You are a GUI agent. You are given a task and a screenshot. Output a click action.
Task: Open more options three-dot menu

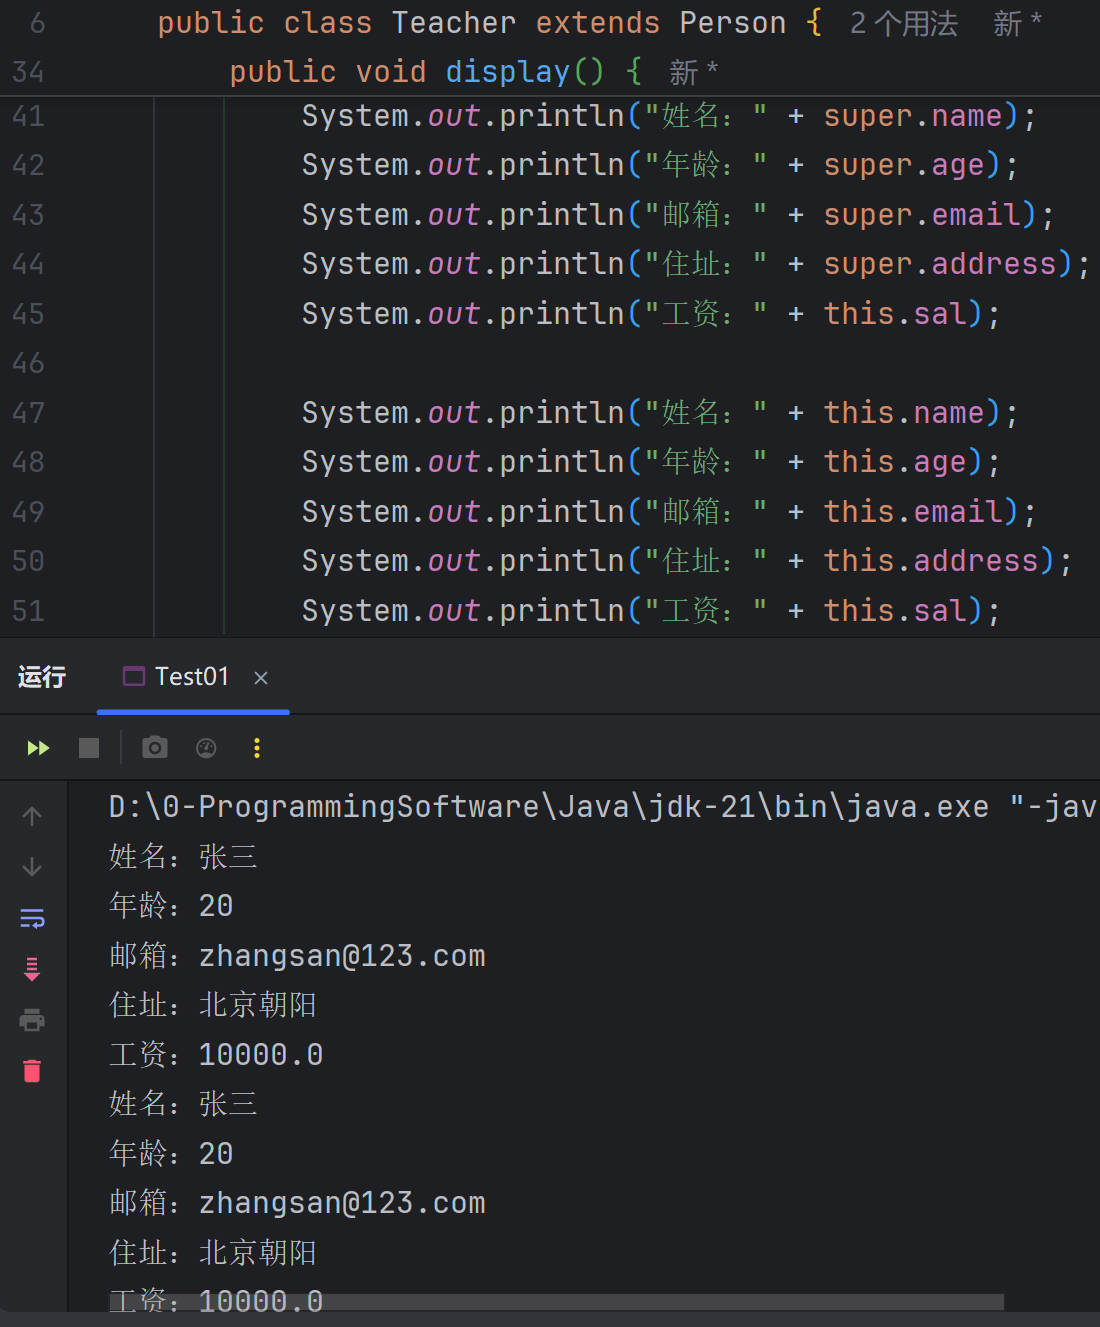(x=257, y=748)
